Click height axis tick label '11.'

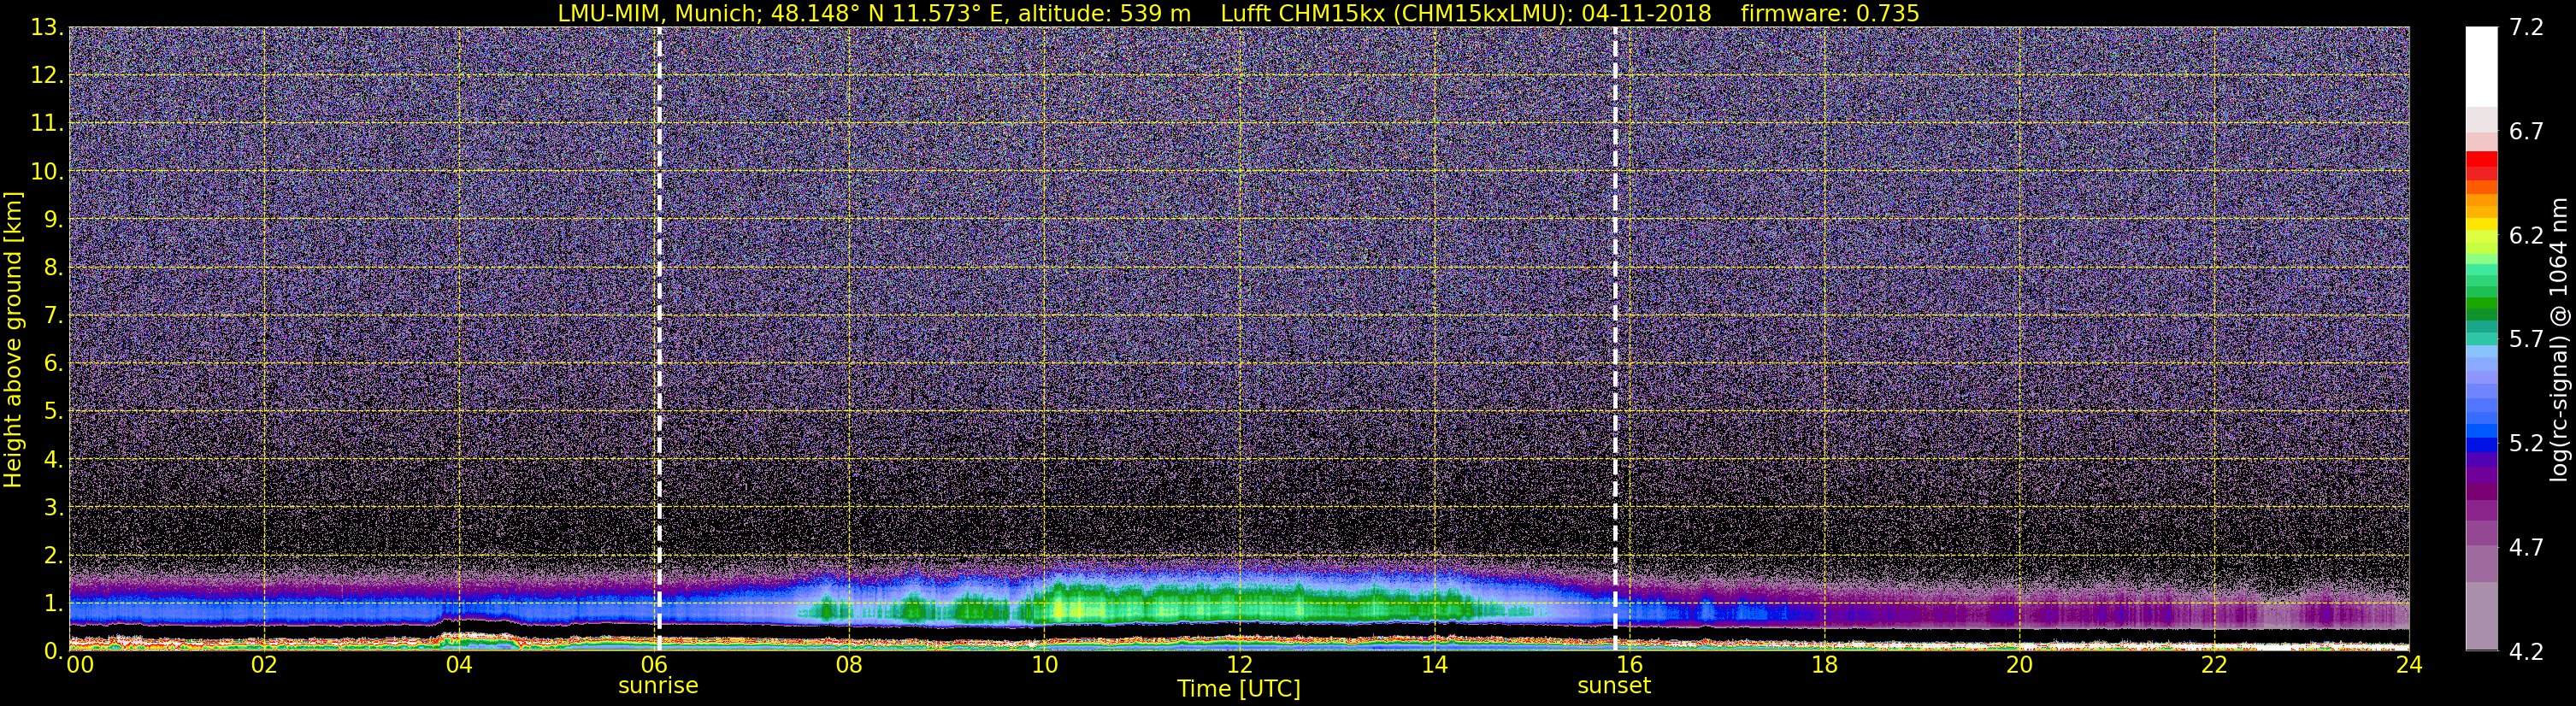tap(47, 124)
